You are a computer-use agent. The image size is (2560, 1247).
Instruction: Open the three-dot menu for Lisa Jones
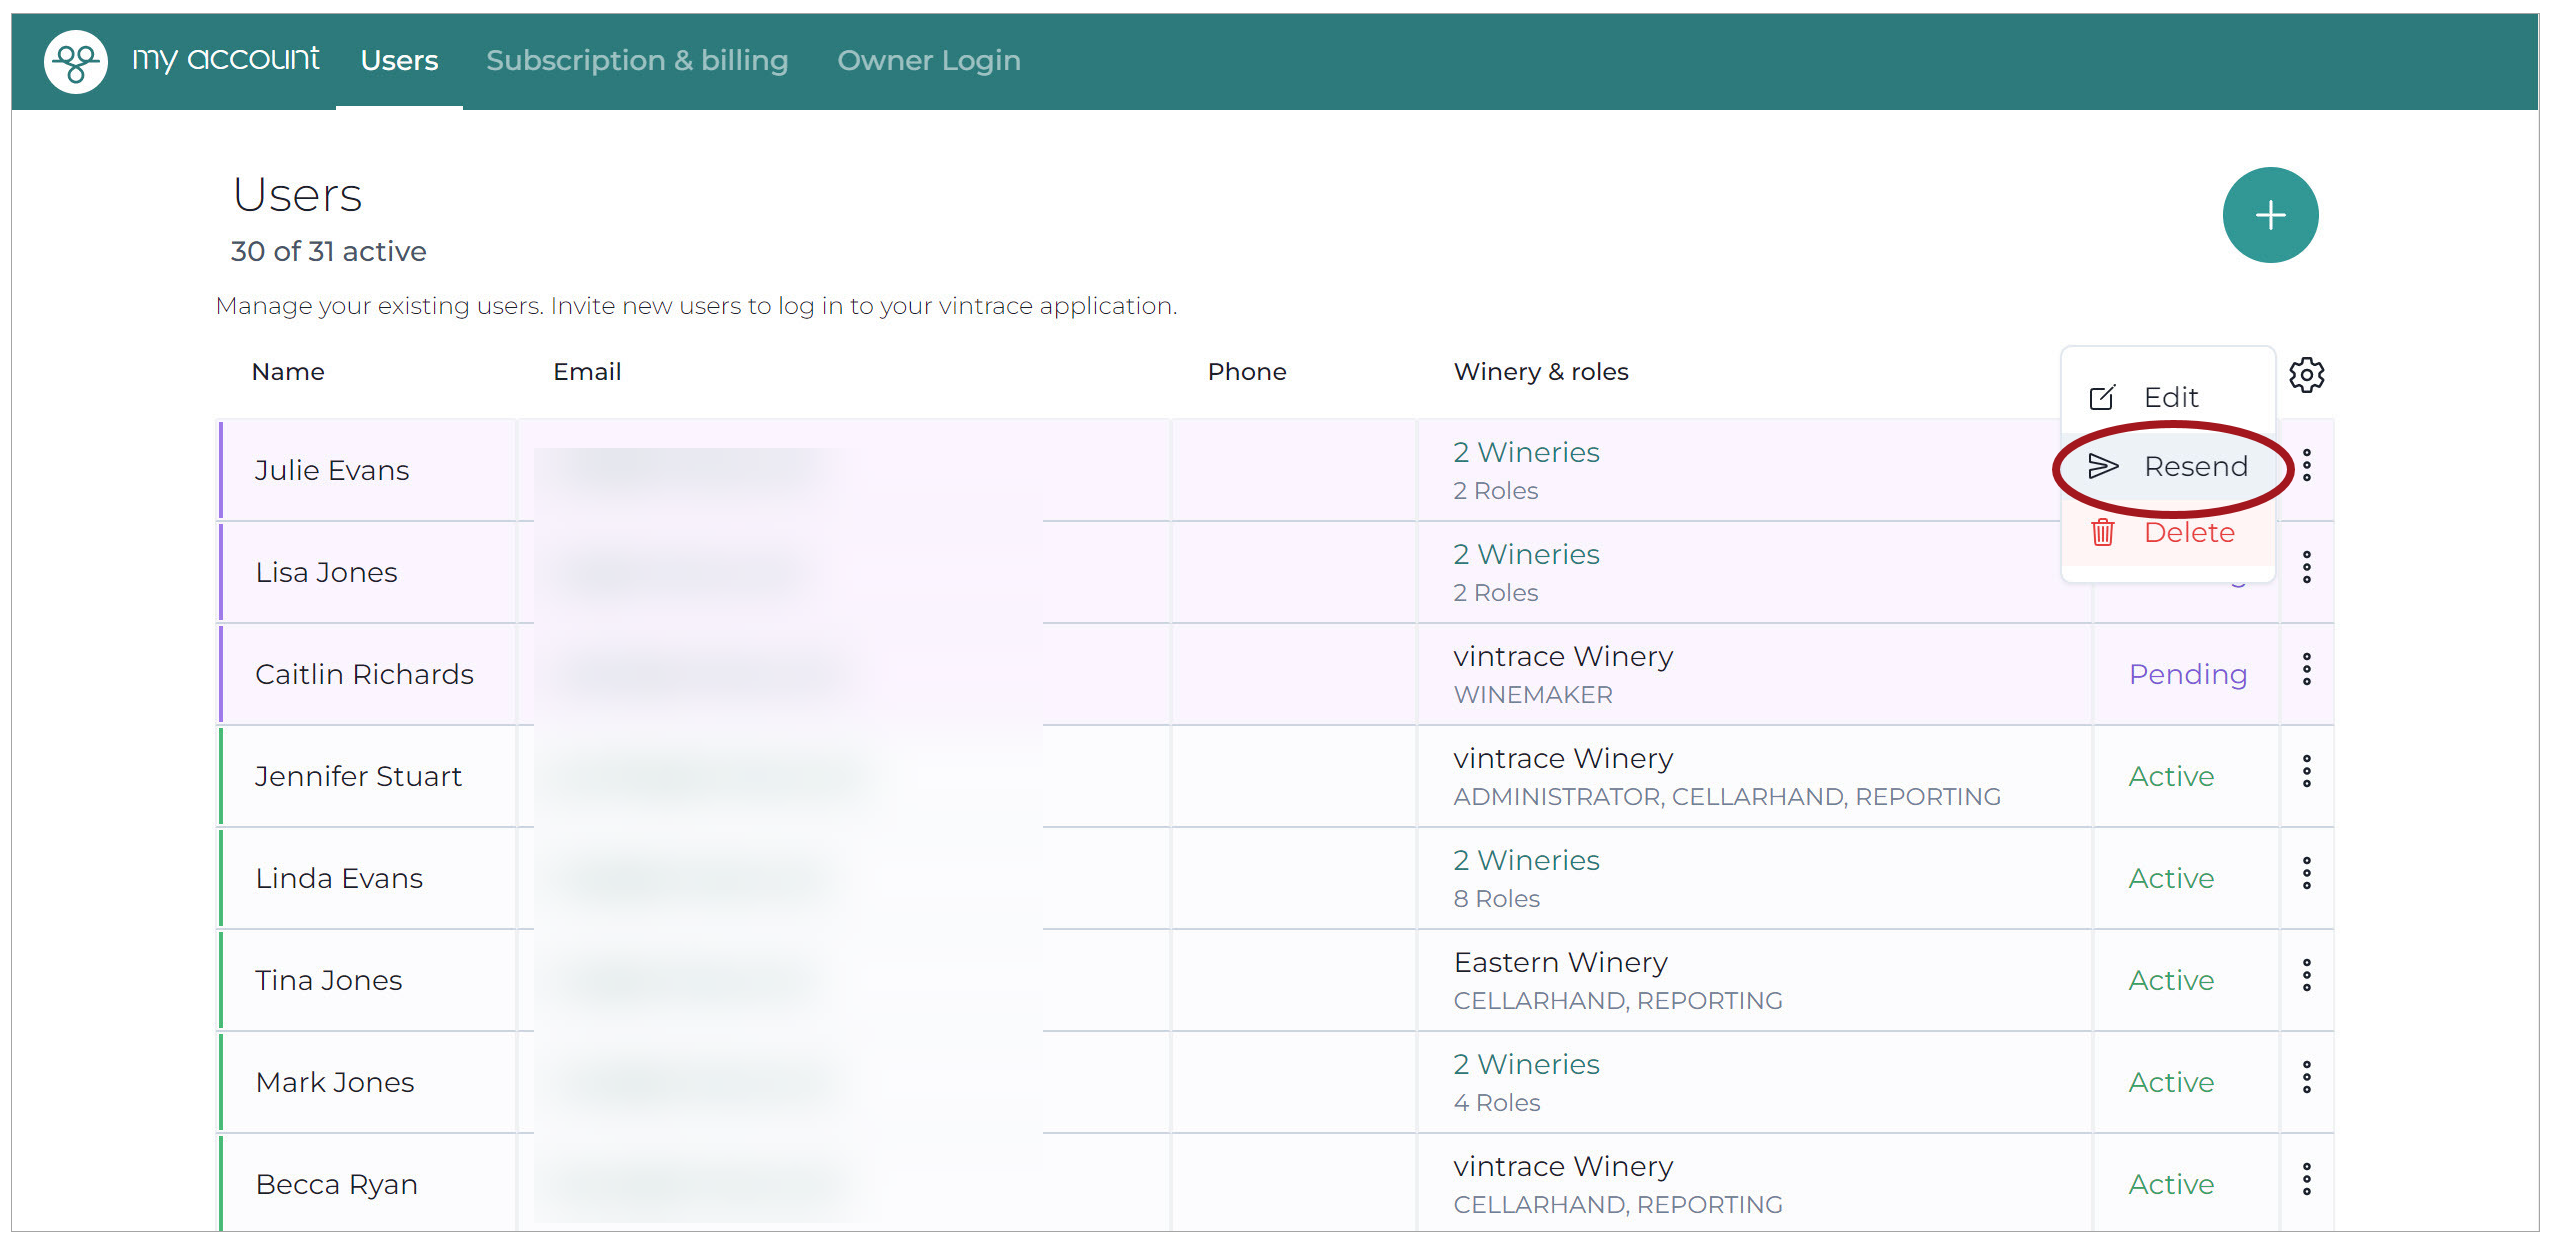2306,567
